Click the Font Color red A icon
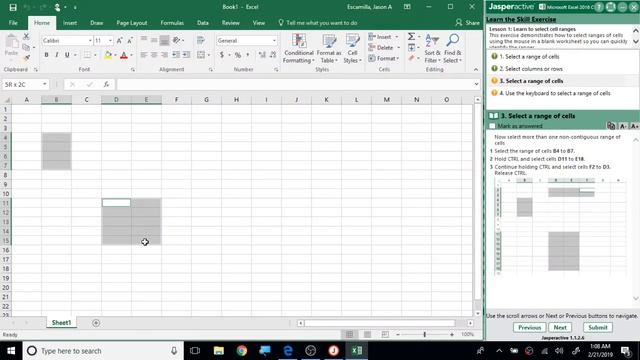The image size is (640, 360). click(x=124, y=55)
